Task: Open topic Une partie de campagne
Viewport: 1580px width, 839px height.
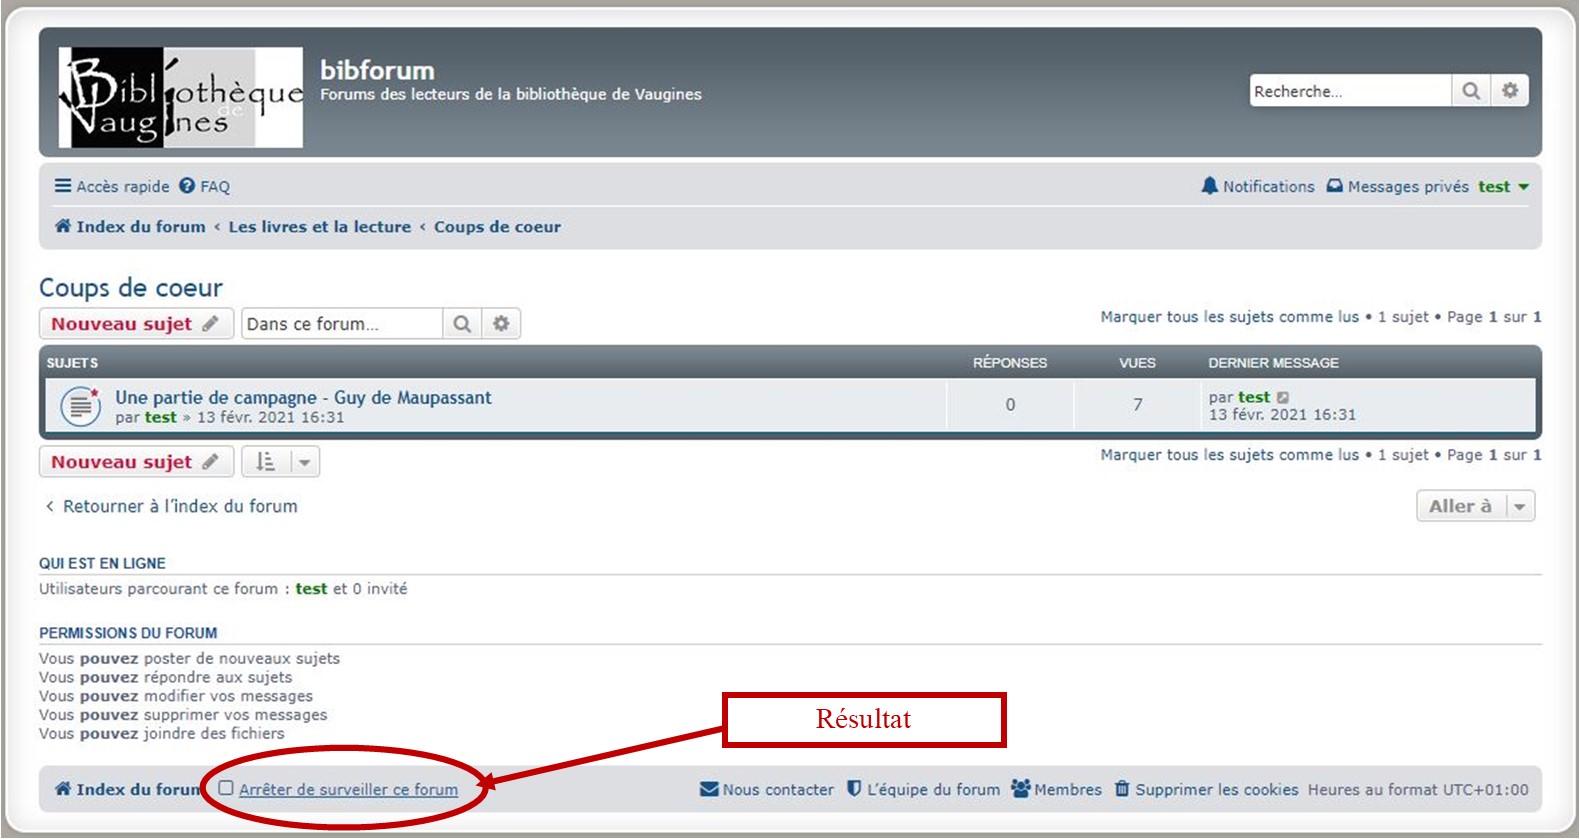Action: [x=303, y=397]
